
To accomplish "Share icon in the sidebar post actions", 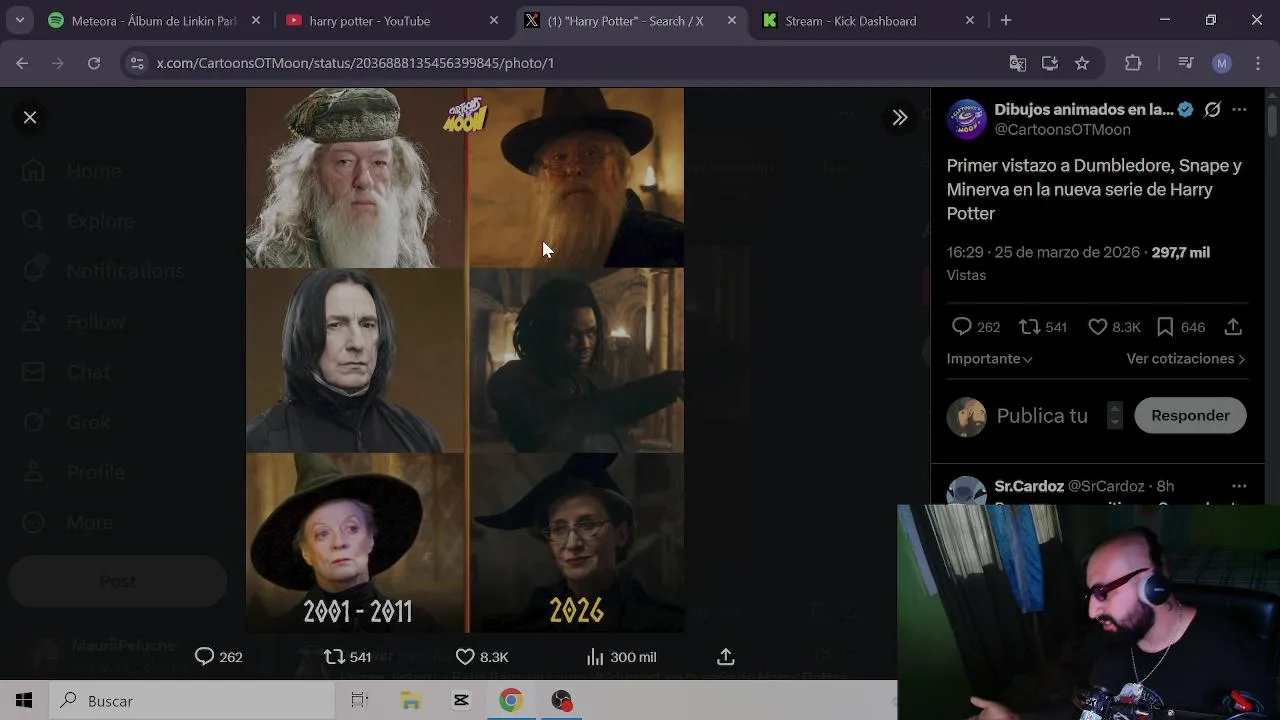I will click(x=1233, y=326).
